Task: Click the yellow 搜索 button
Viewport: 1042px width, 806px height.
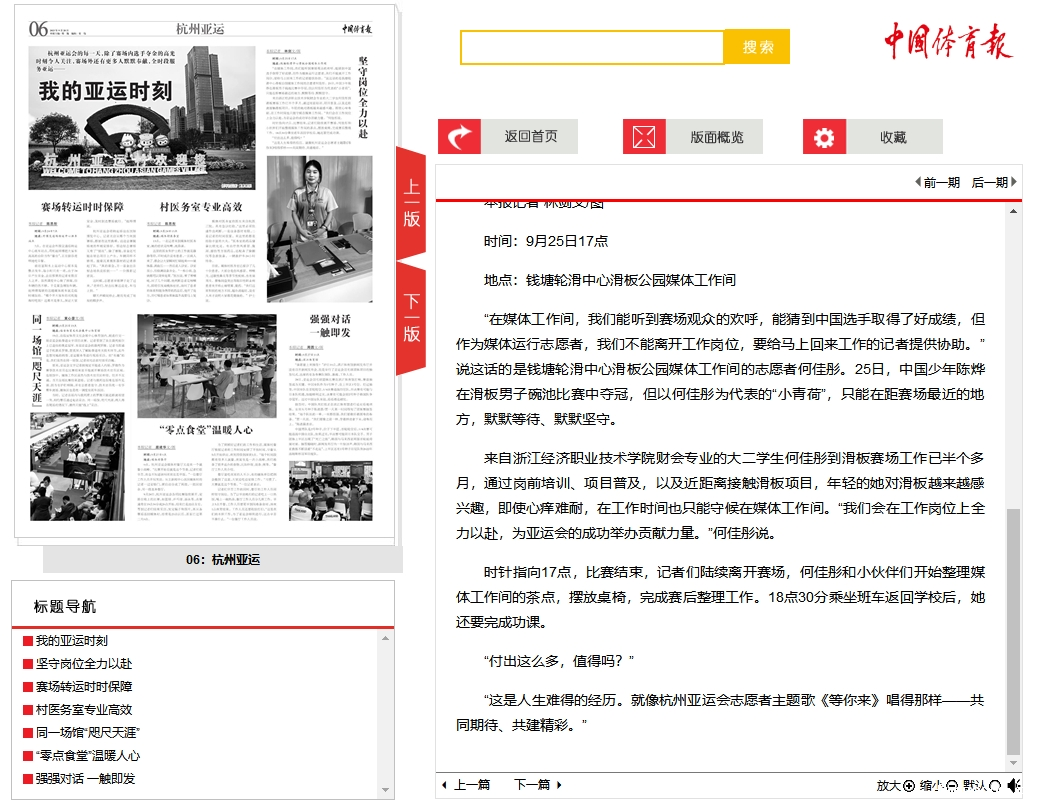Action: coord(757,47)
